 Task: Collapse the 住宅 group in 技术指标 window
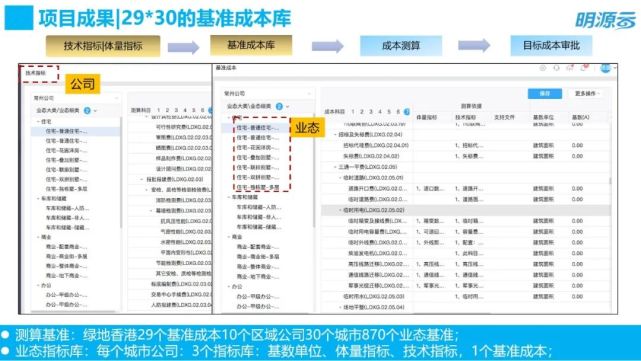pos(38,122)
